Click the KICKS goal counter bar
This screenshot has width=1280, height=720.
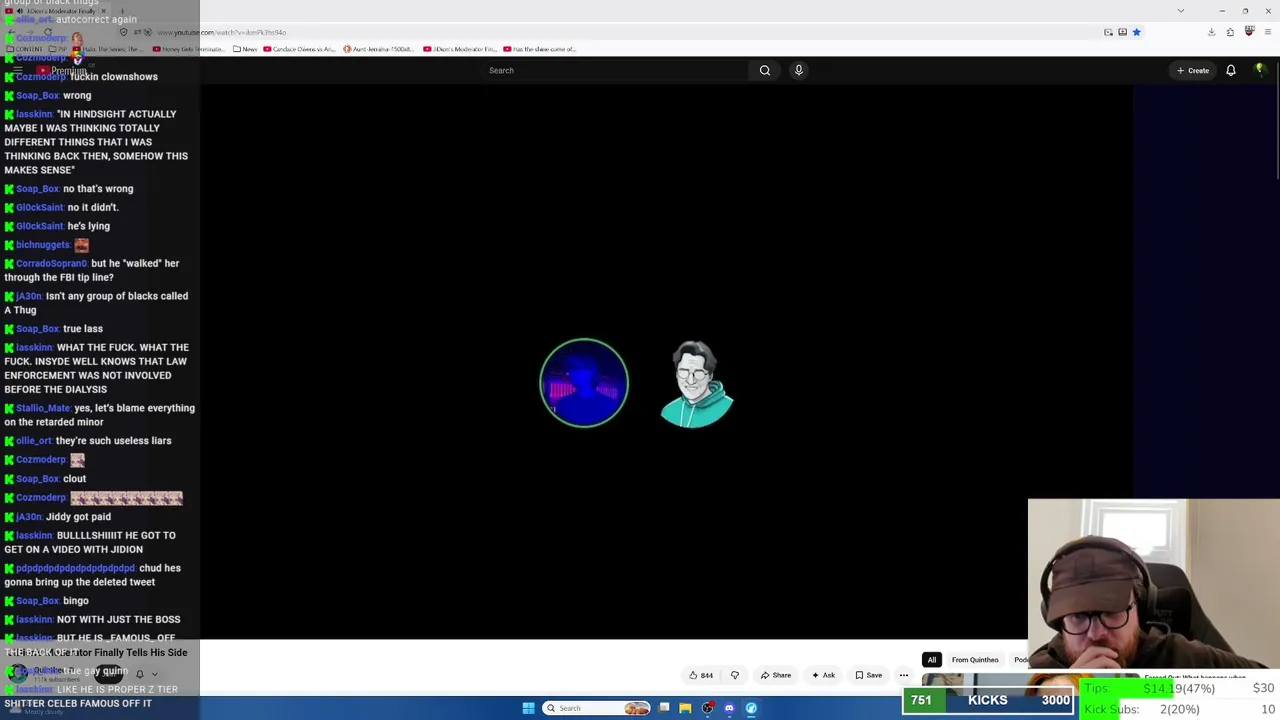[x=988, y=700]
